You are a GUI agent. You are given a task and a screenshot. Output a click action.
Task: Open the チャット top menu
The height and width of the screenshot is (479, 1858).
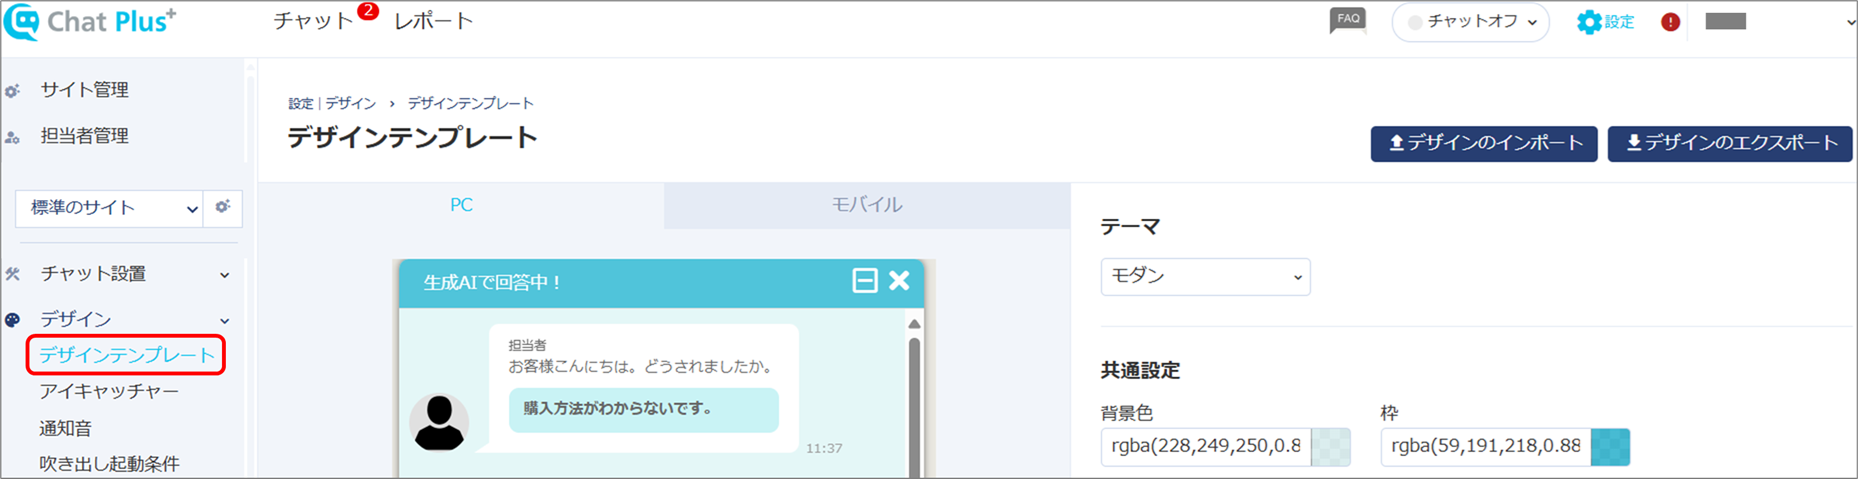(313, 21)
